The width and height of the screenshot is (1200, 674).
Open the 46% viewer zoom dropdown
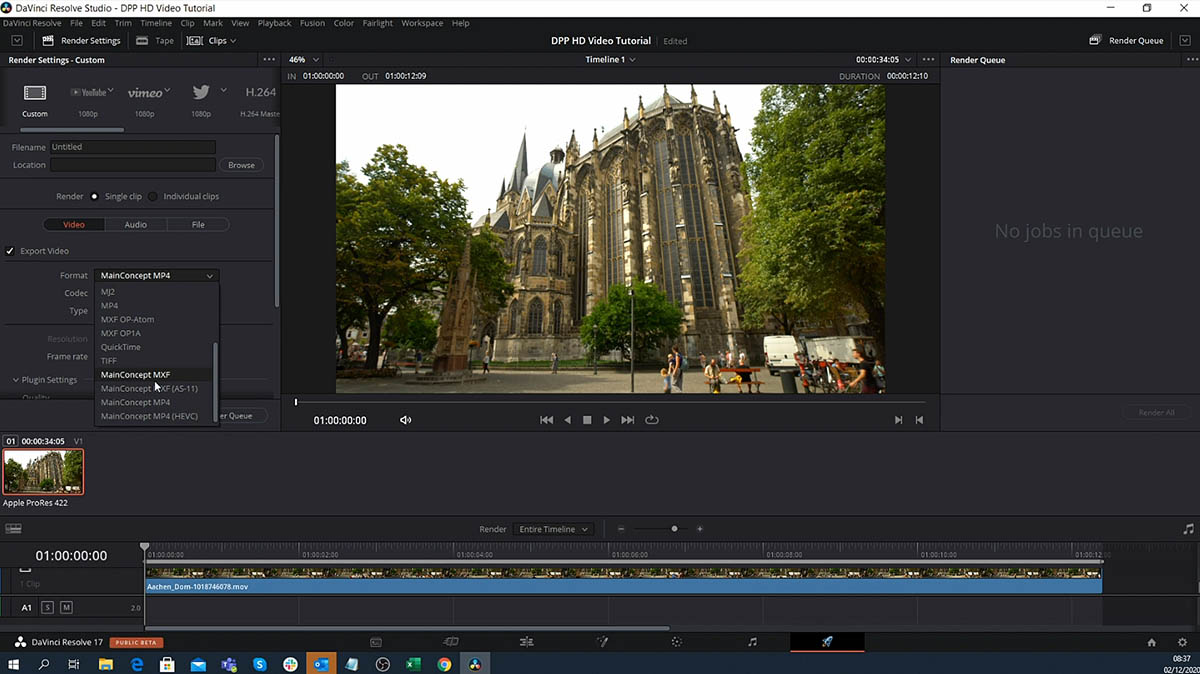point(304,60)
